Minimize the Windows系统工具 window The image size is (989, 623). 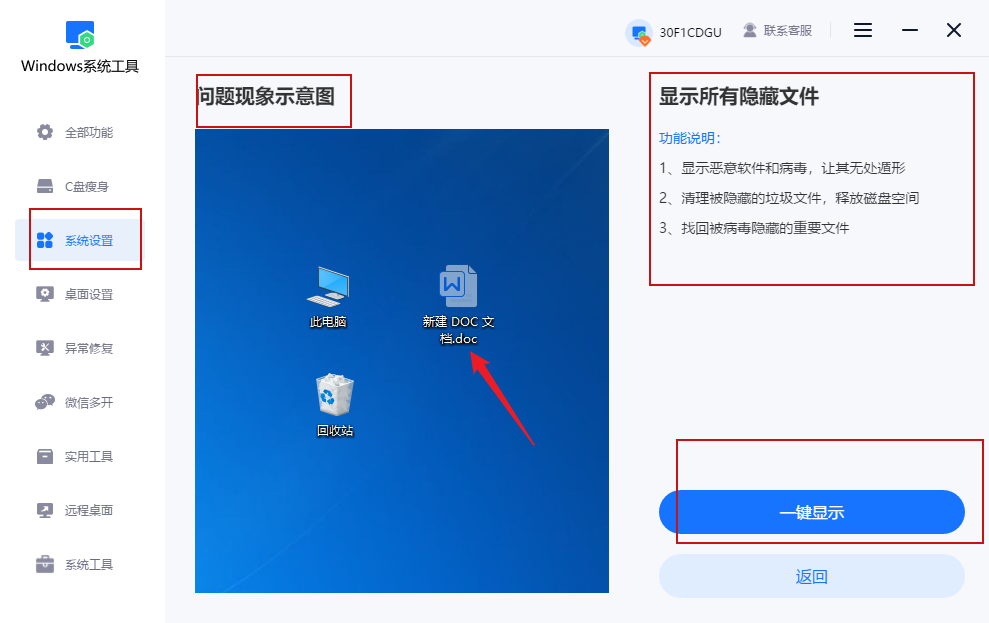coord(910,30)
